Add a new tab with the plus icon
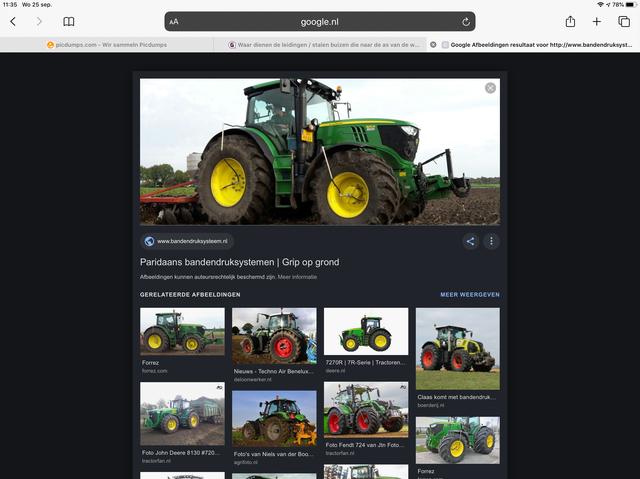 click(x=597, y=21)
